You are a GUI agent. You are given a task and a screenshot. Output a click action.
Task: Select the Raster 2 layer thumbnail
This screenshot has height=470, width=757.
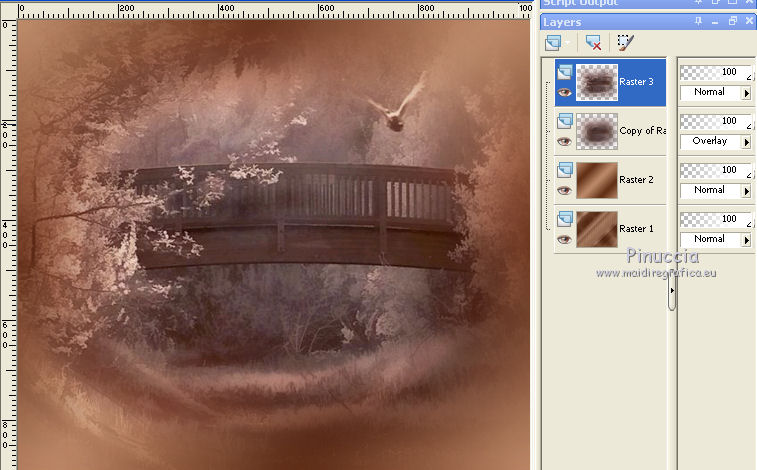point(597,180)
